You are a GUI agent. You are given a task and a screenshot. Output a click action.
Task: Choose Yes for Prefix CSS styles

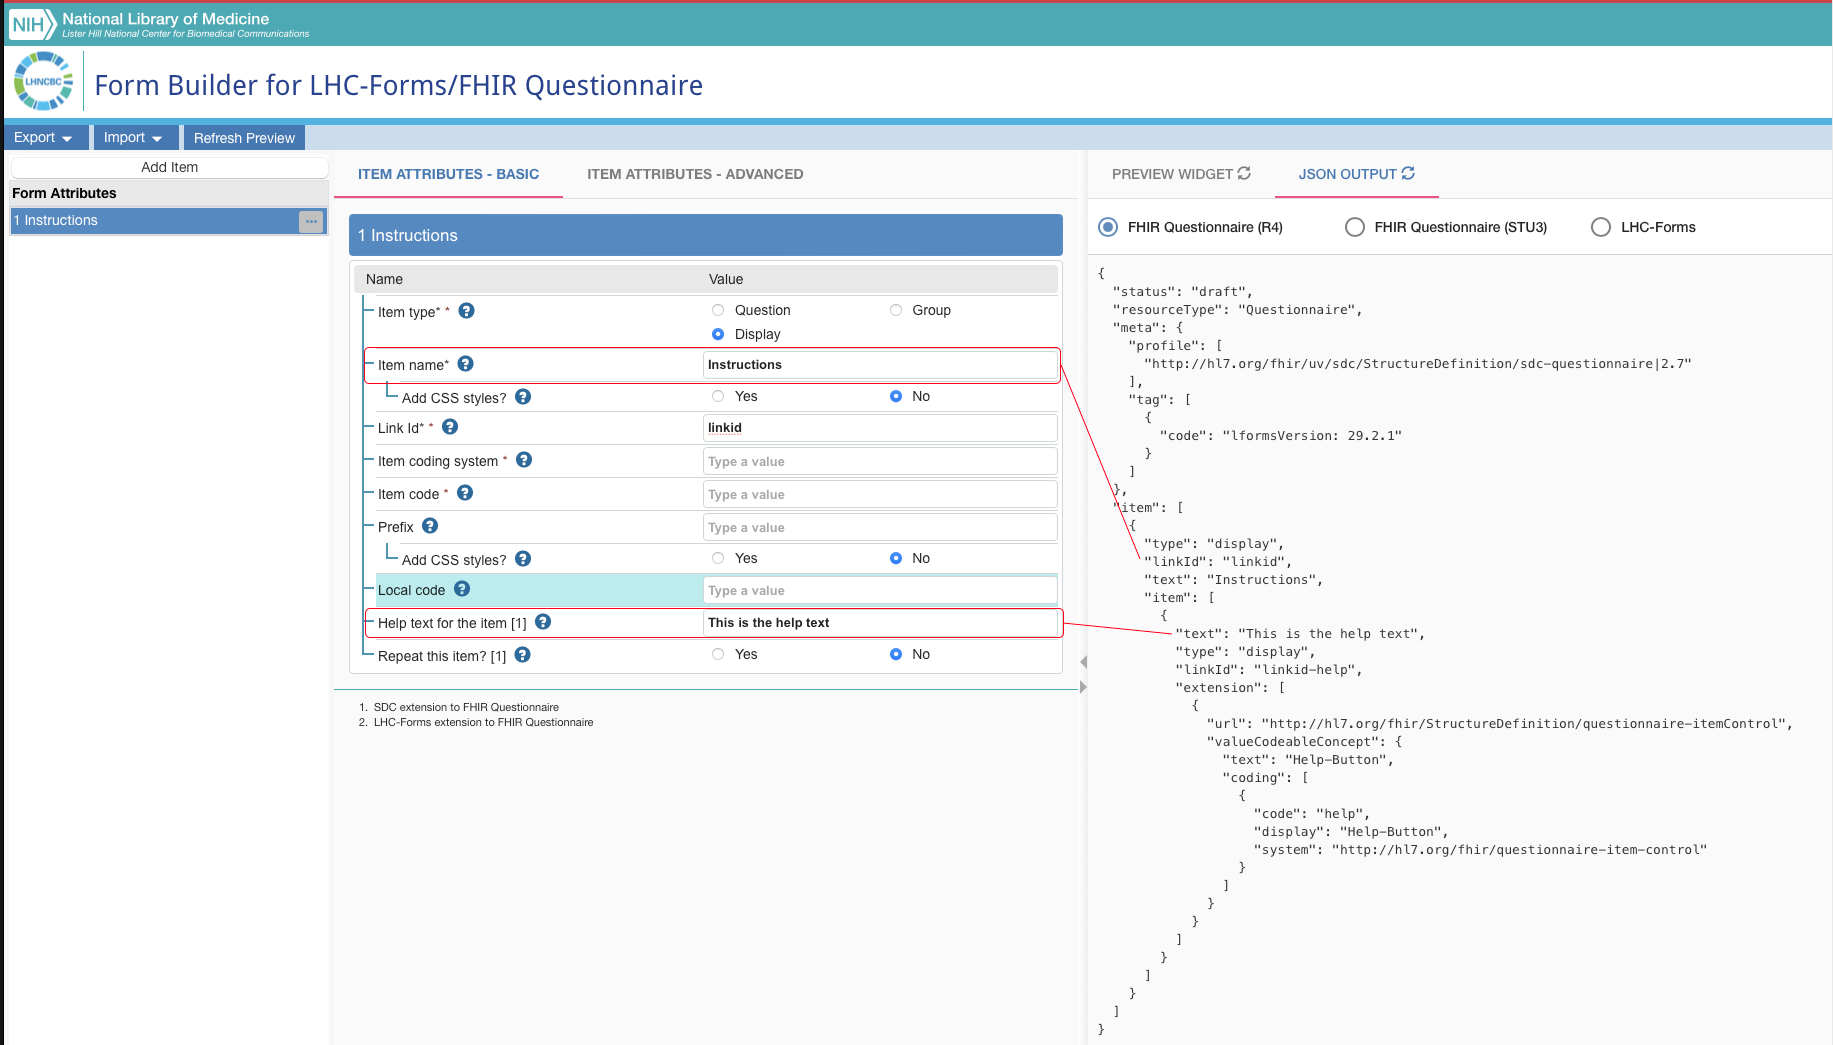click(718, 558)
